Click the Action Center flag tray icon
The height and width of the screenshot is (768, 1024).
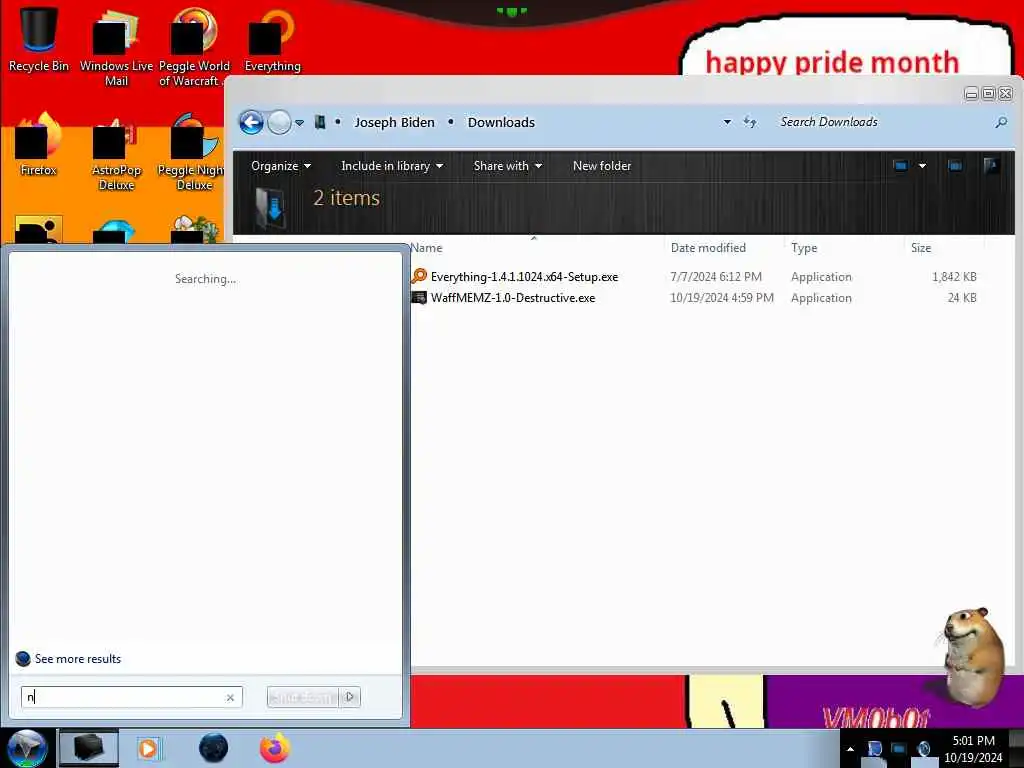coord(874,748)
